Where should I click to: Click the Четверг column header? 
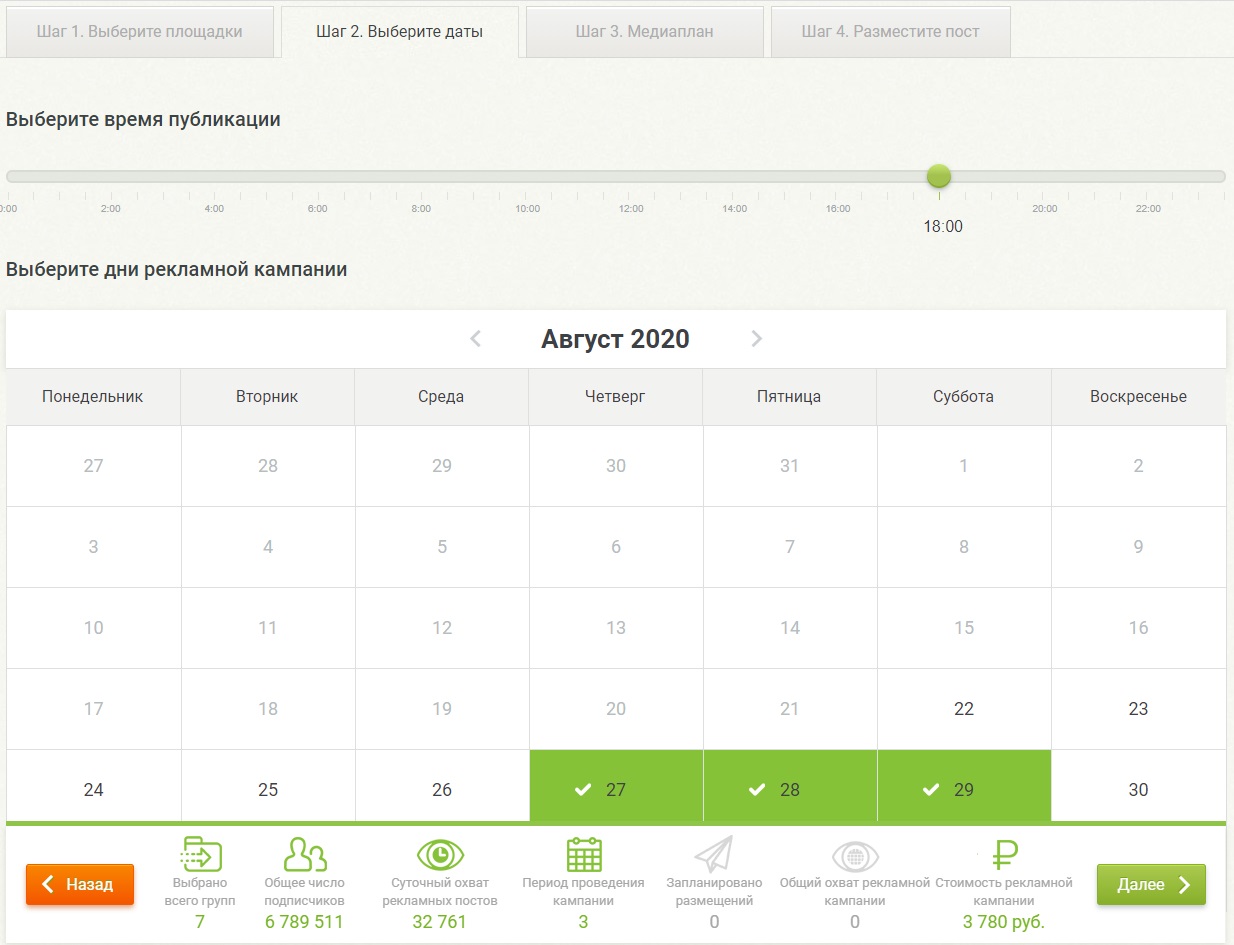click(x=615, y=397)
